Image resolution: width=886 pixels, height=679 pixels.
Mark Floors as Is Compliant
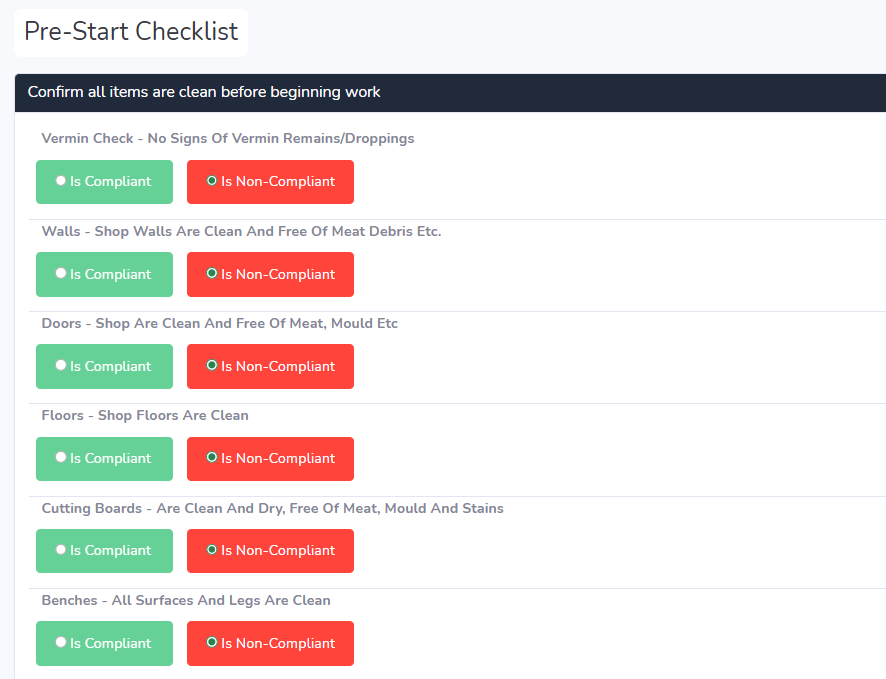coord(104,458)
